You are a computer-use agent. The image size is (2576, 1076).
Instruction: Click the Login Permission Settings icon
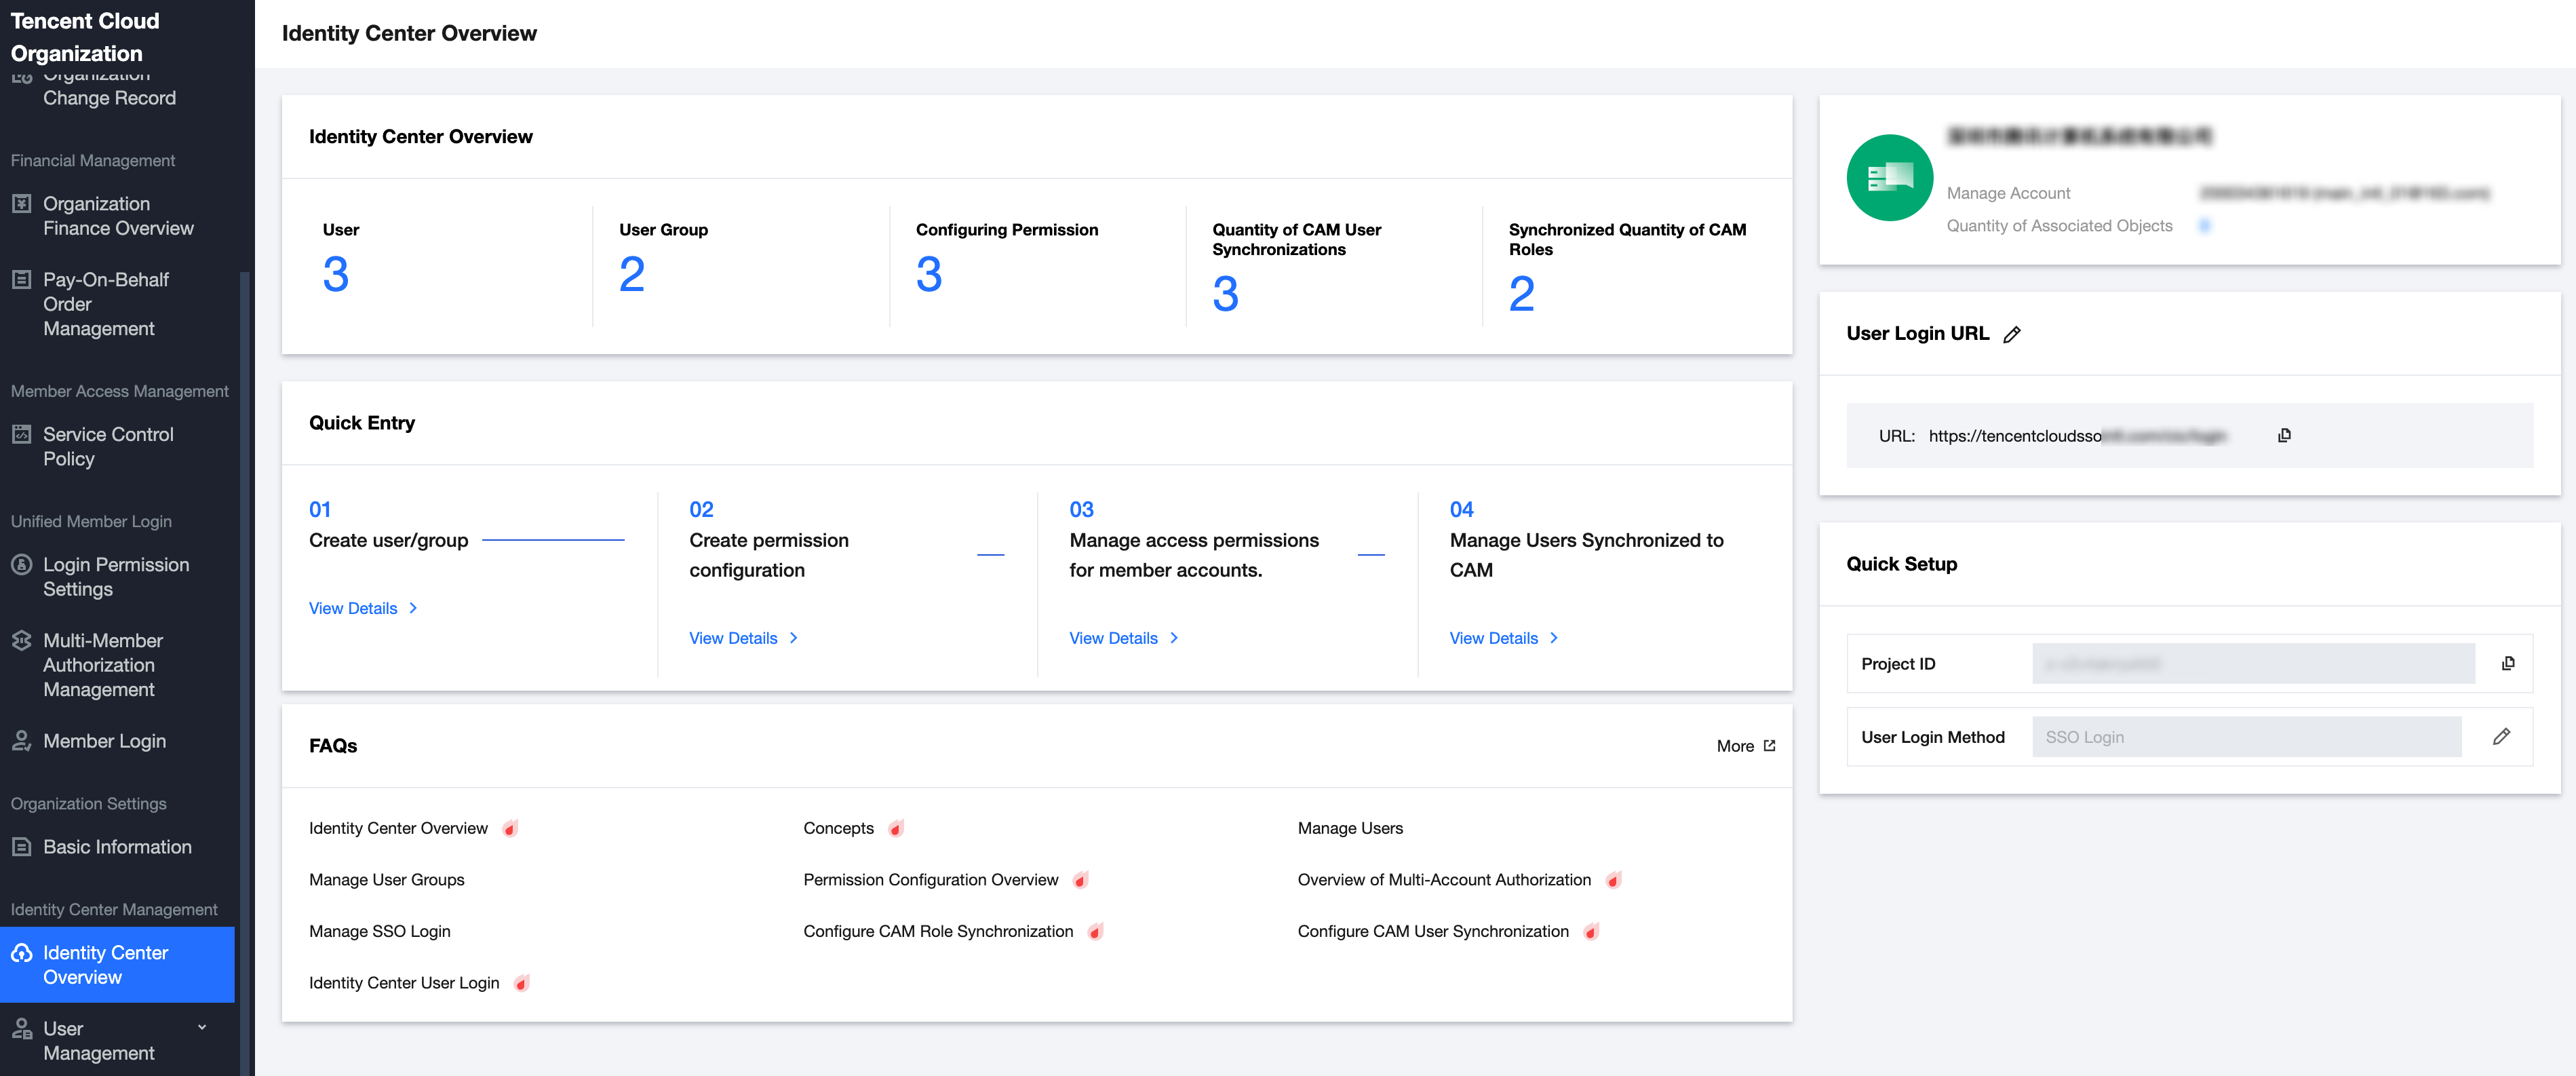22,564
